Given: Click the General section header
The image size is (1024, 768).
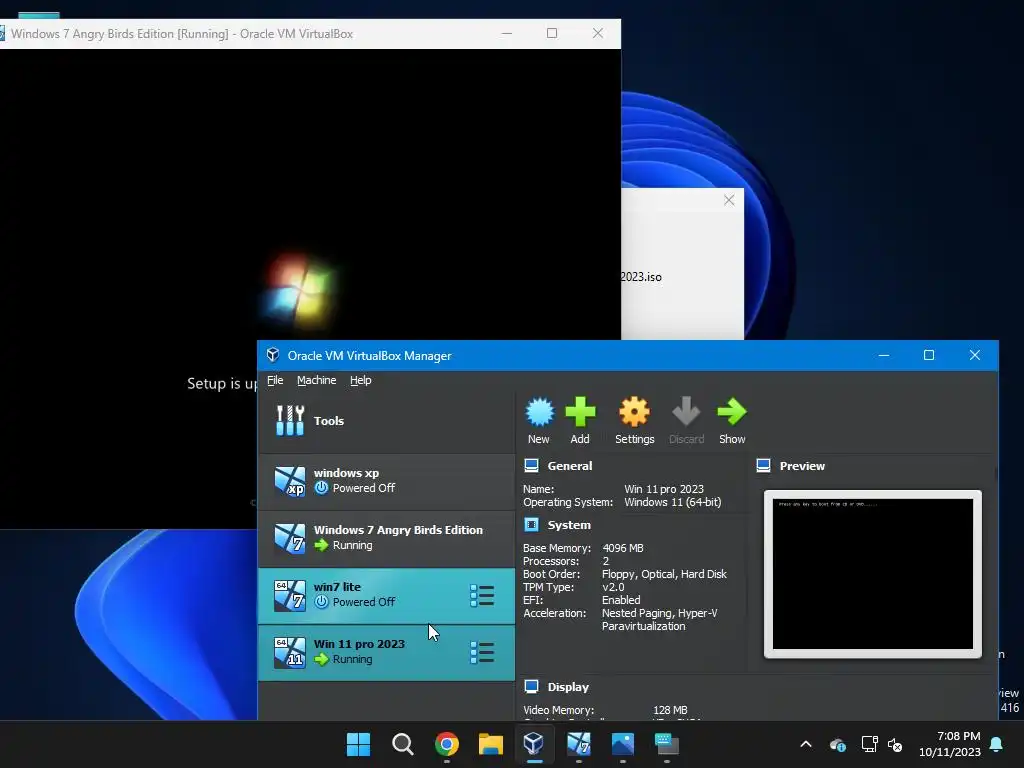Looking at the screenshot, I should [570, 466].
